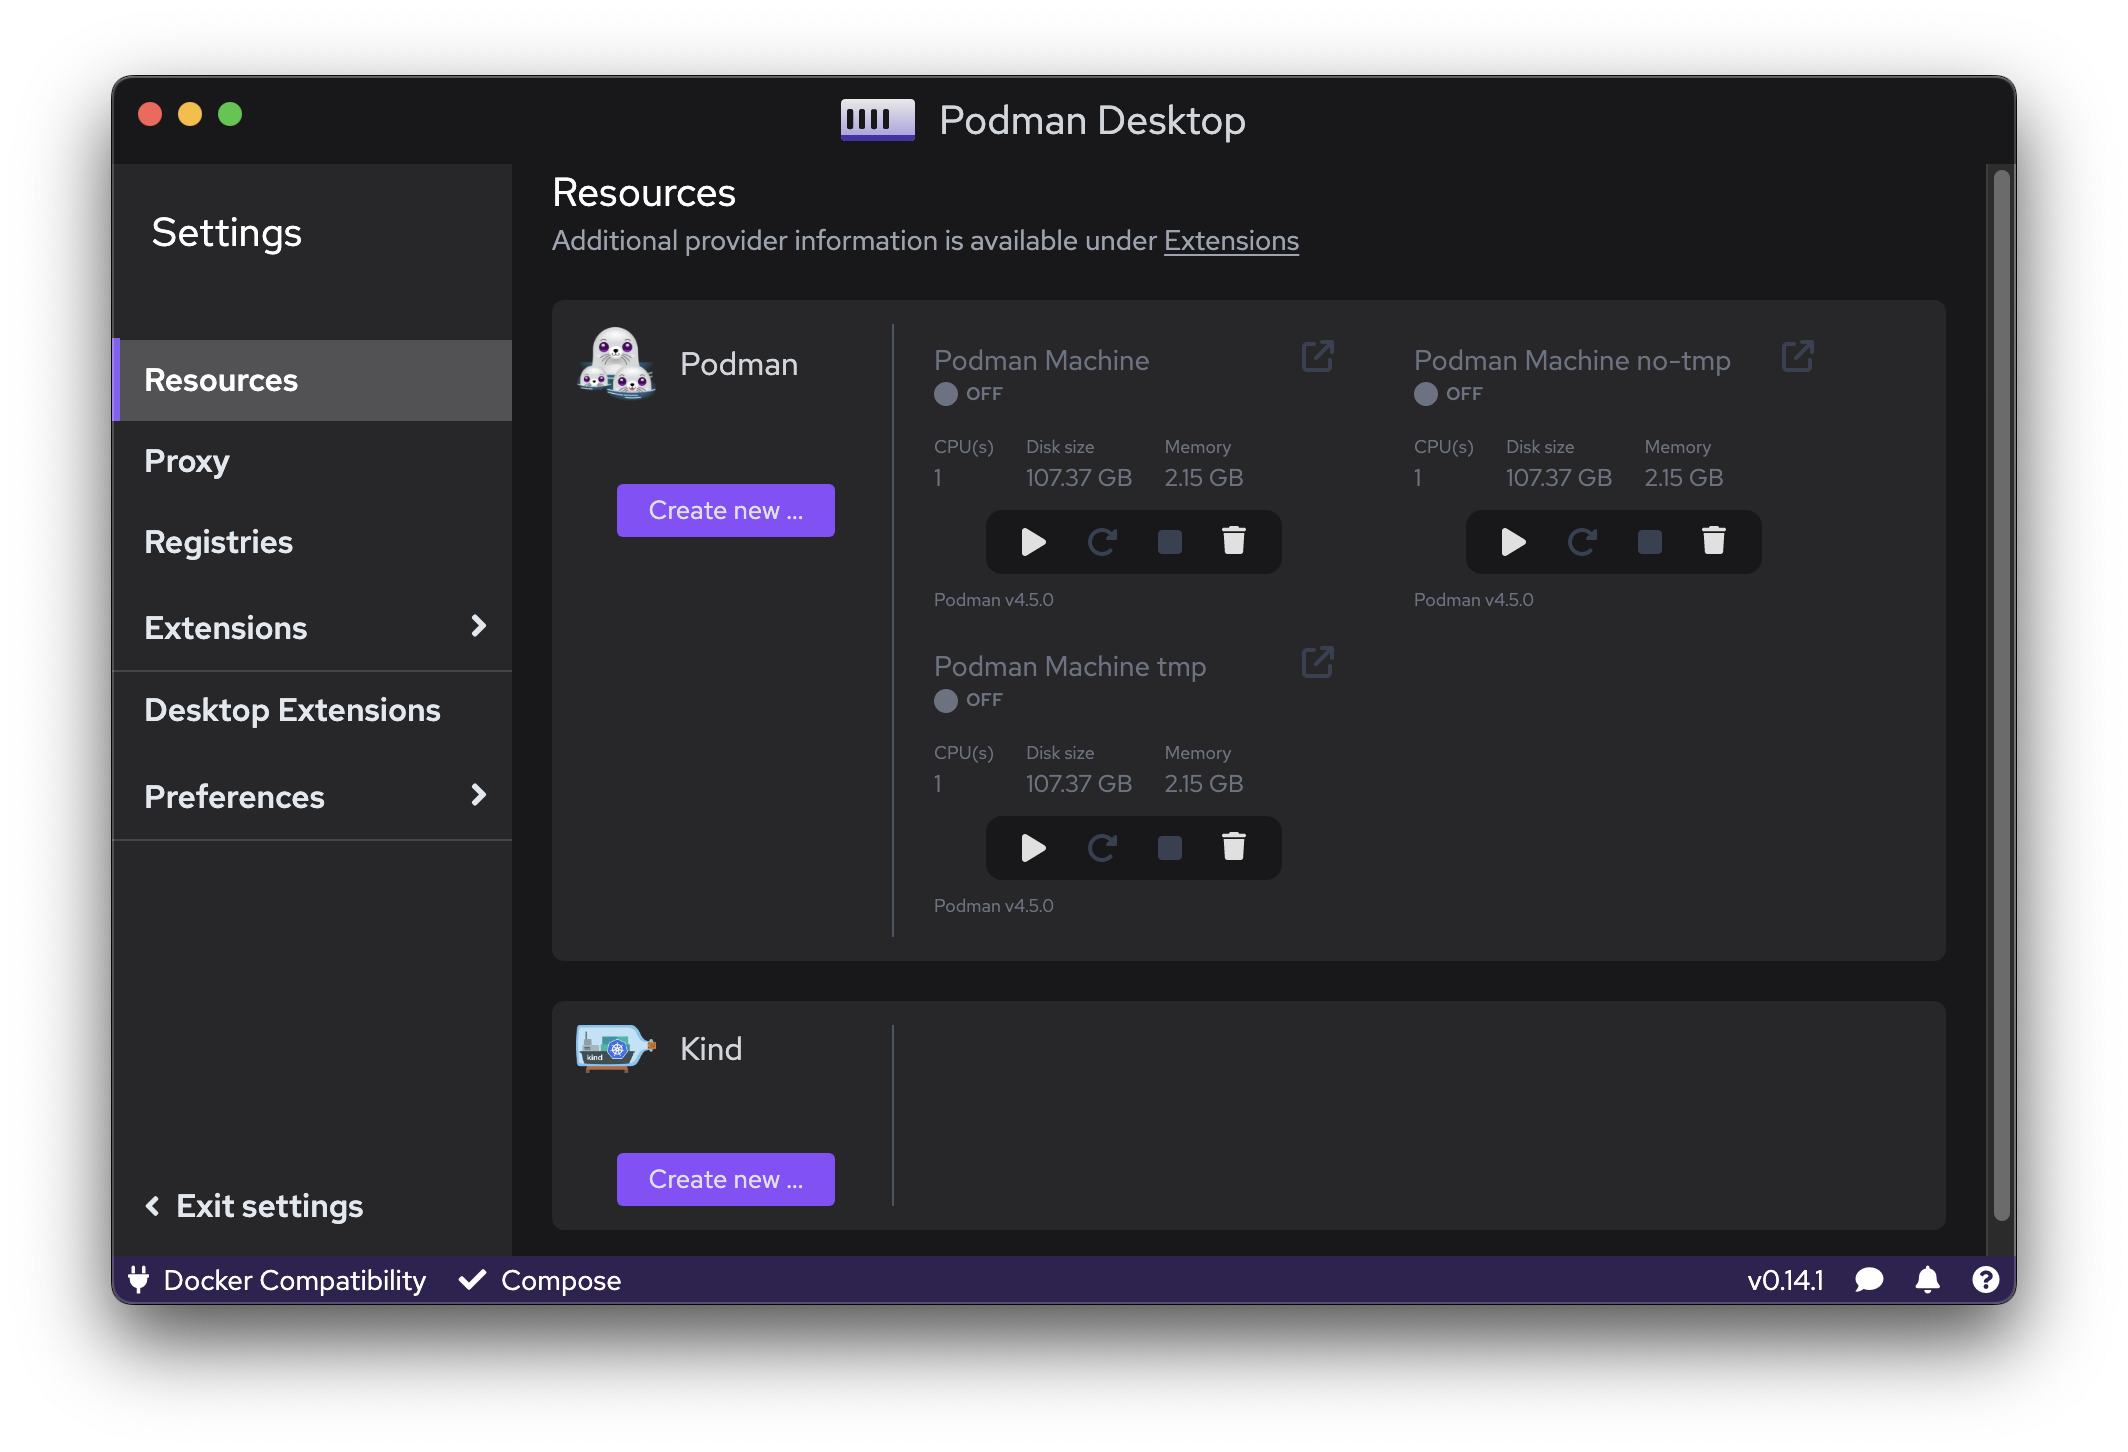Click the main panel vertical scrollbar
This screenshot has height=1452, width=2128.
click(x=2001, y=695)
